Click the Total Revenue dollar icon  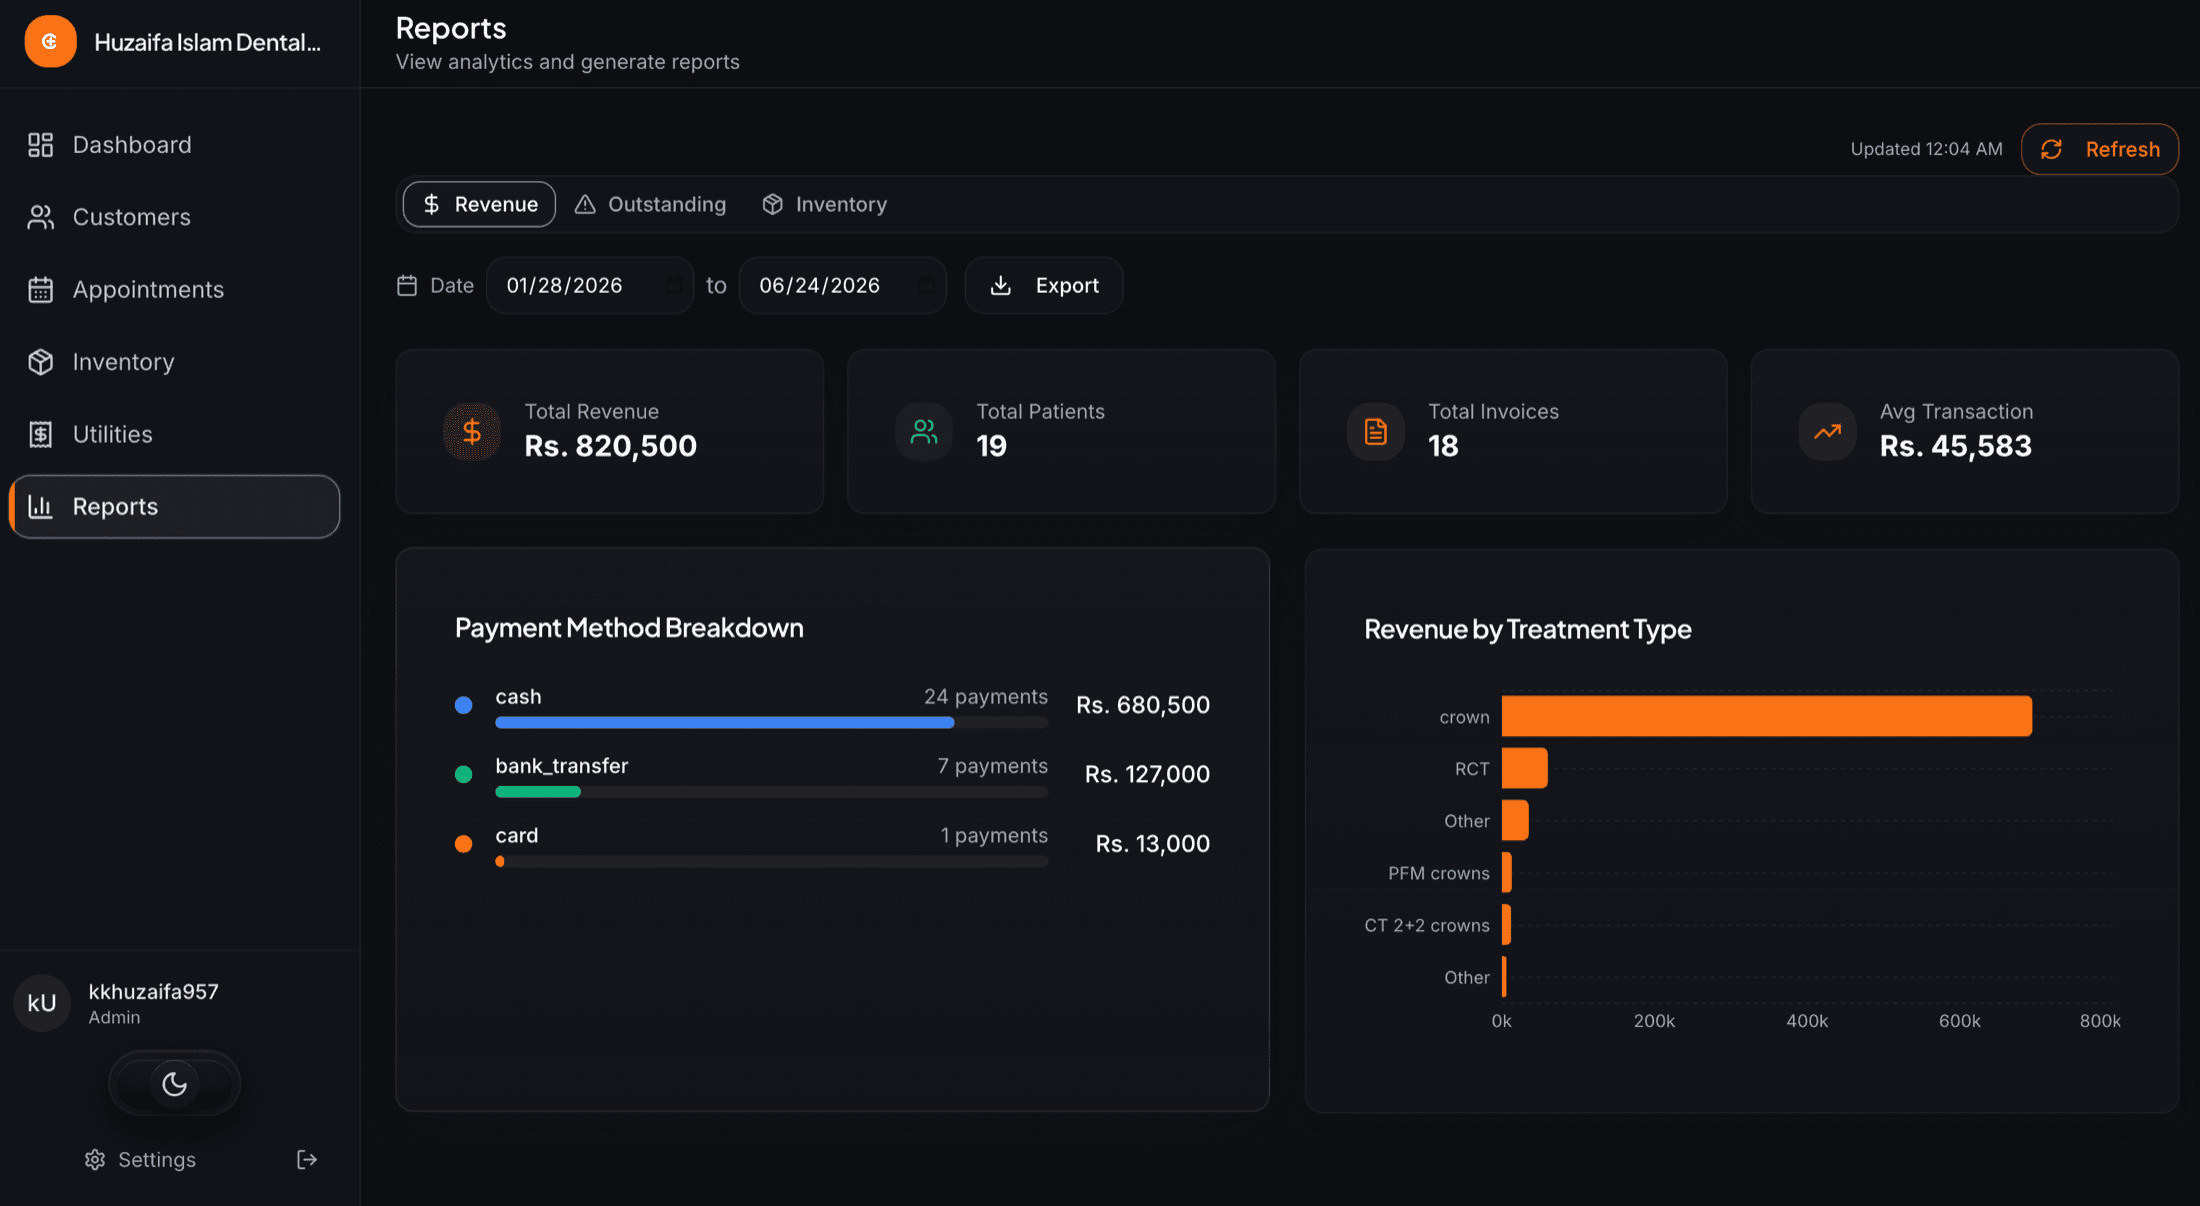472,431
